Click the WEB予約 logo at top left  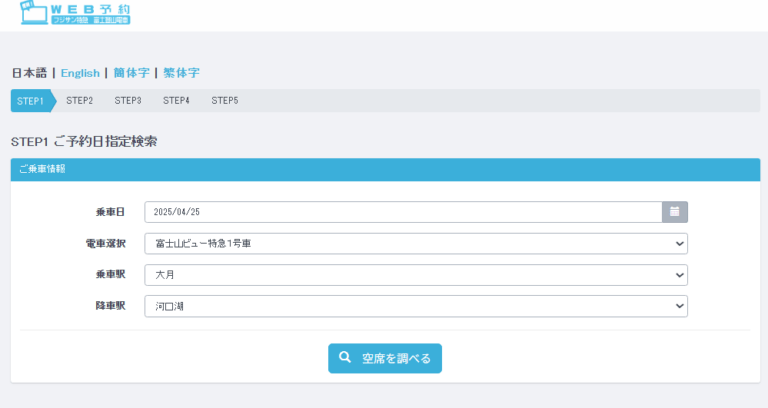tap(75, 14)
